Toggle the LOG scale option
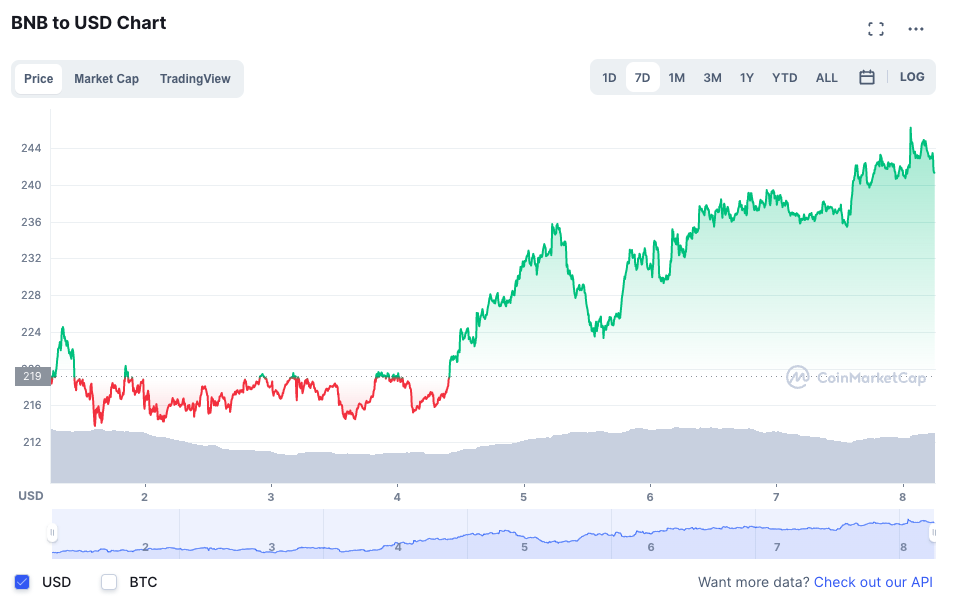The width and height of the screenshot is (958, 607). (x=912, y=77)
